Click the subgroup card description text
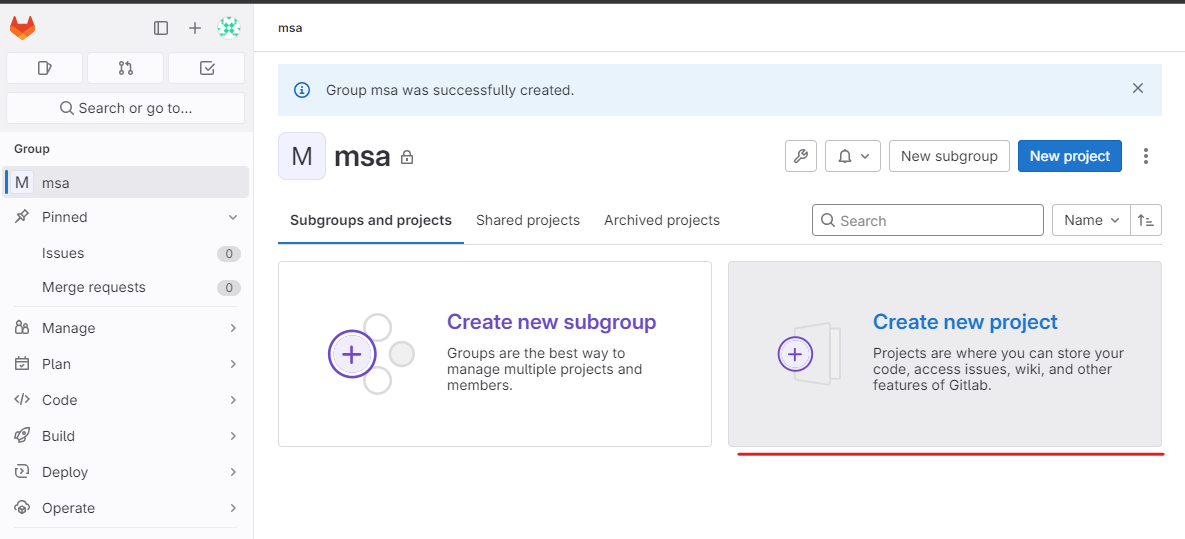The image size is (1185, 539). [544, 369]
